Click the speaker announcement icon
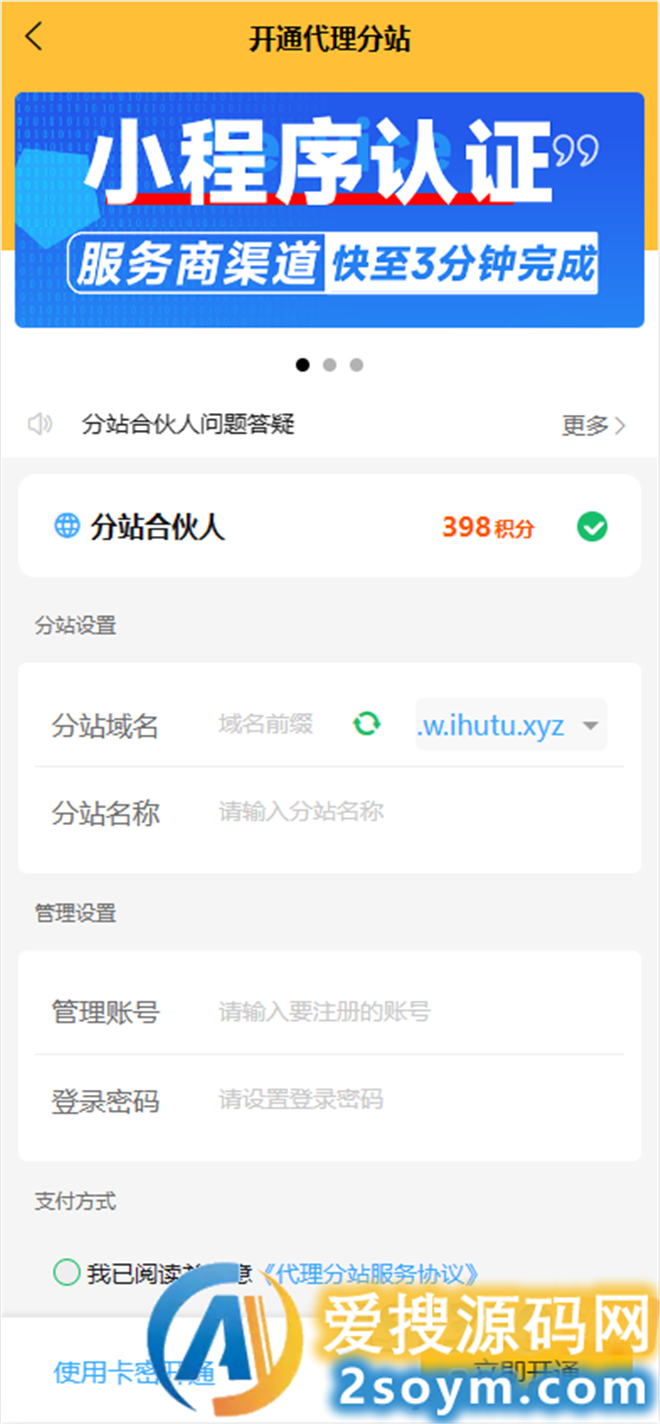Screen dimensions: 660x1424 coord(40,425)
